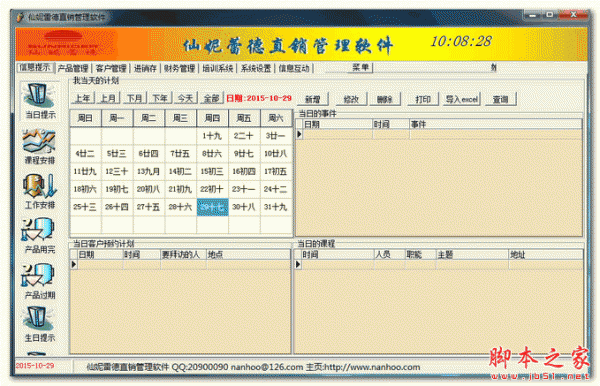Open the 培训系统 menu
Image resolution: width=600 pixels, height=386 pixels.
218,68
